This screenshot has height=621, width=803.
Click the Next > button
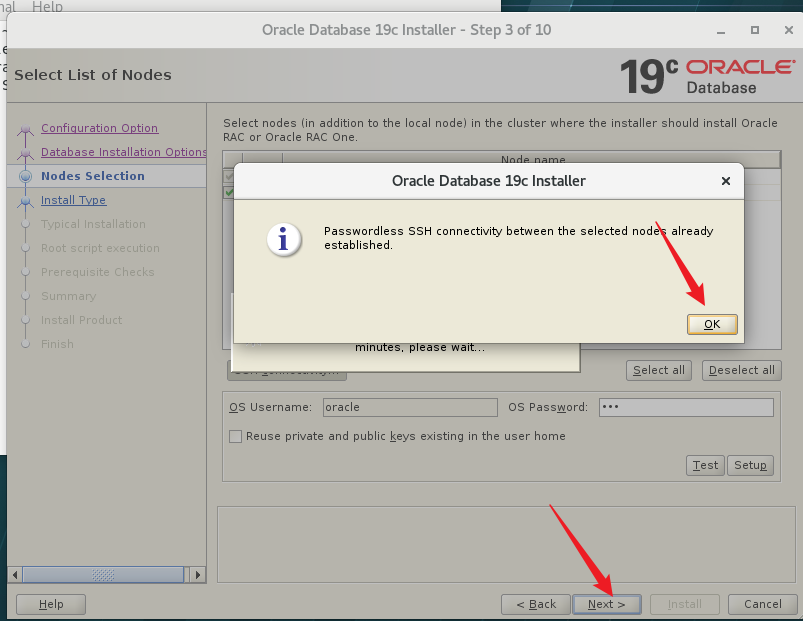(606, 604)
